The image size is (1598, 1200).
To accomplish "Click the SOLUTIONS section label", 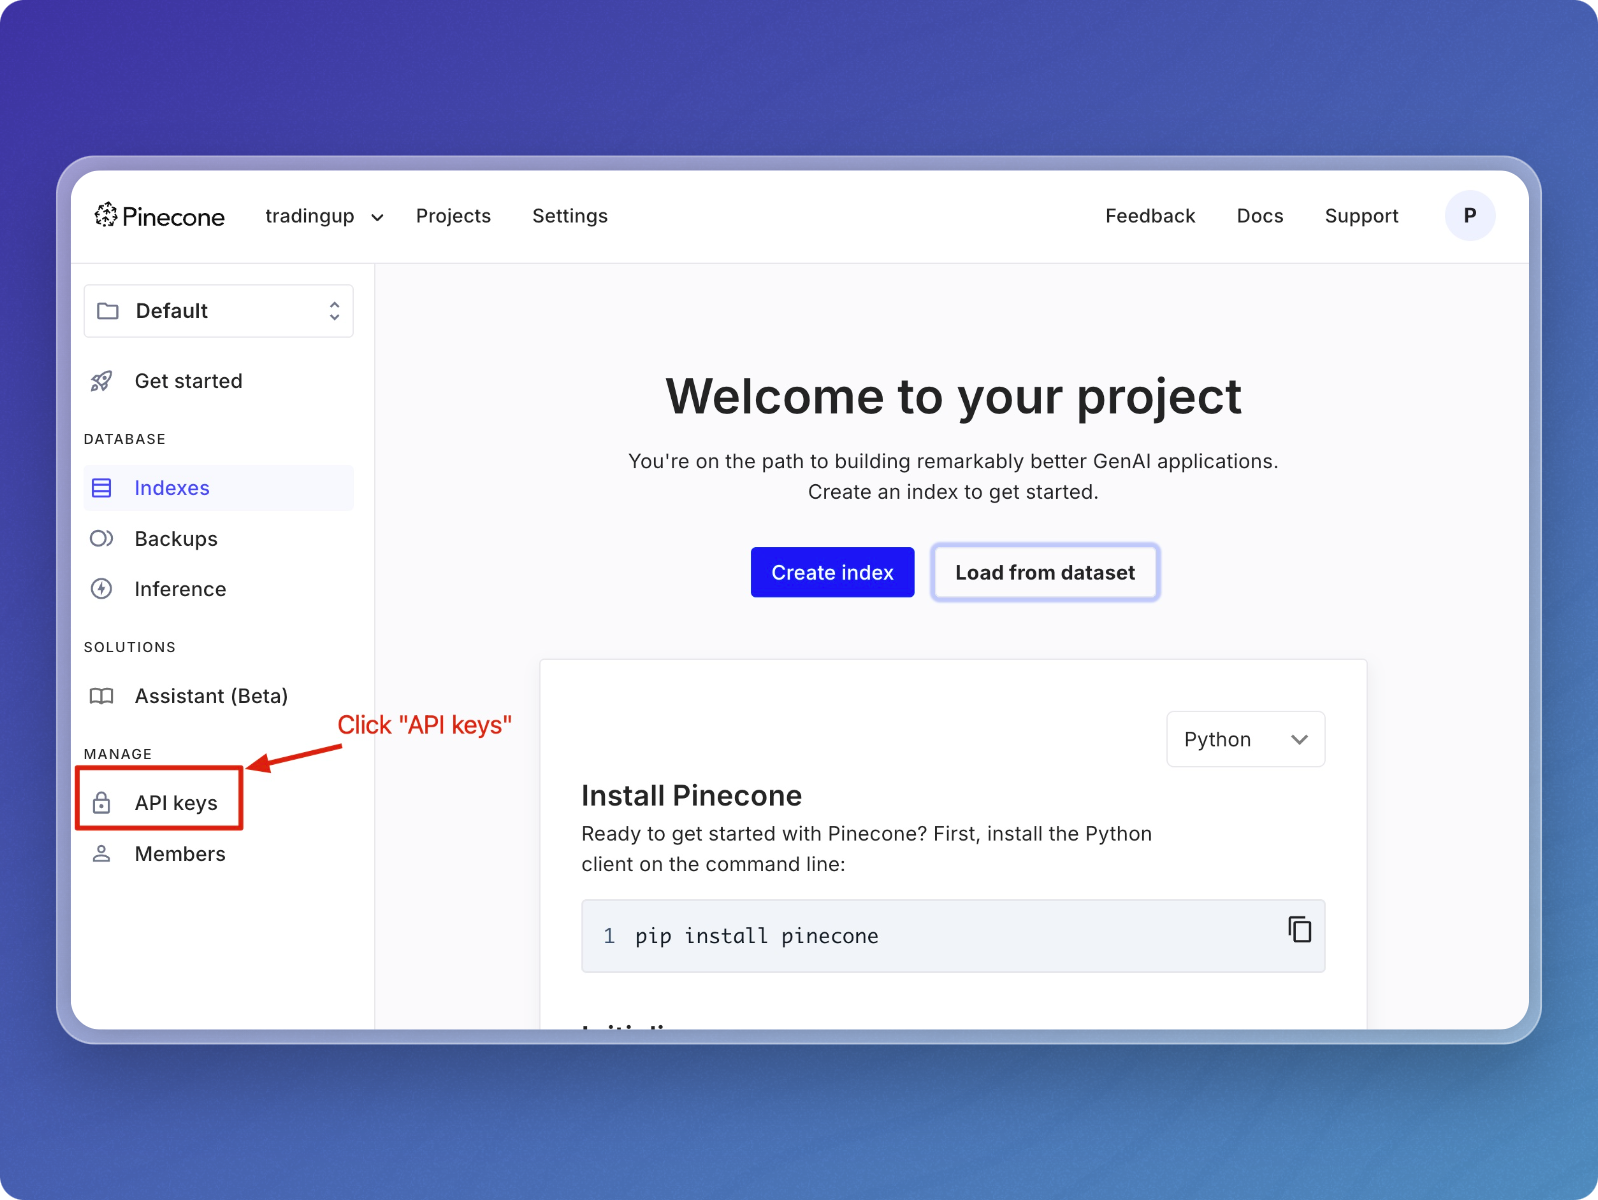I will [130, 647].
